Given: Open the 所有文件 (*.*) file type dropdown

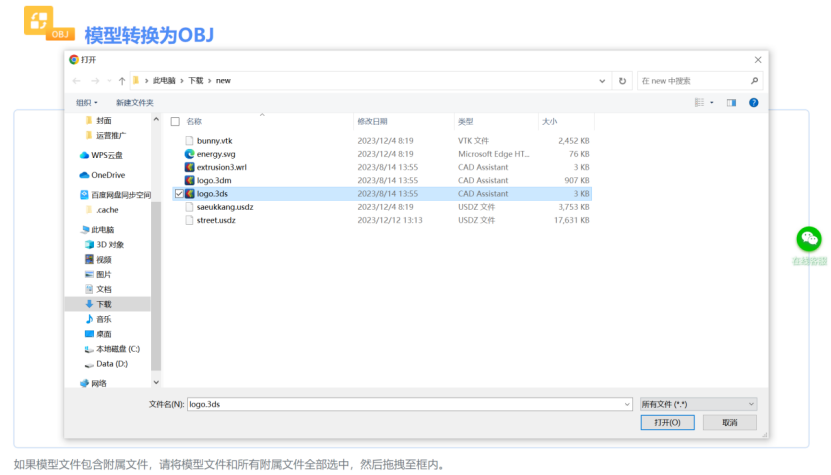Looking at the screenshot, I should (698, 404).
